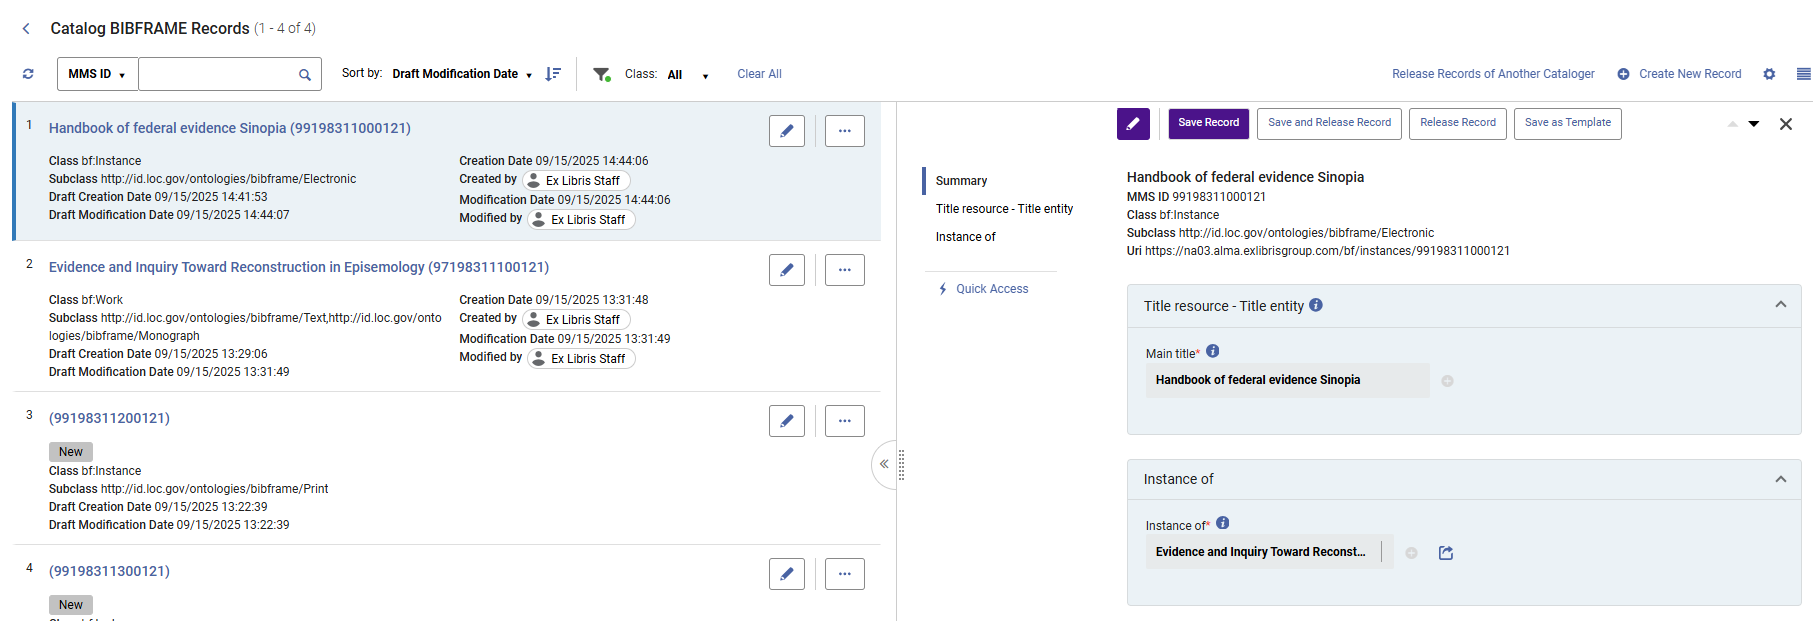1813x621 pixels.
Task: Open the Draft Modification Date sort dropdown
Action: point(462,74)
